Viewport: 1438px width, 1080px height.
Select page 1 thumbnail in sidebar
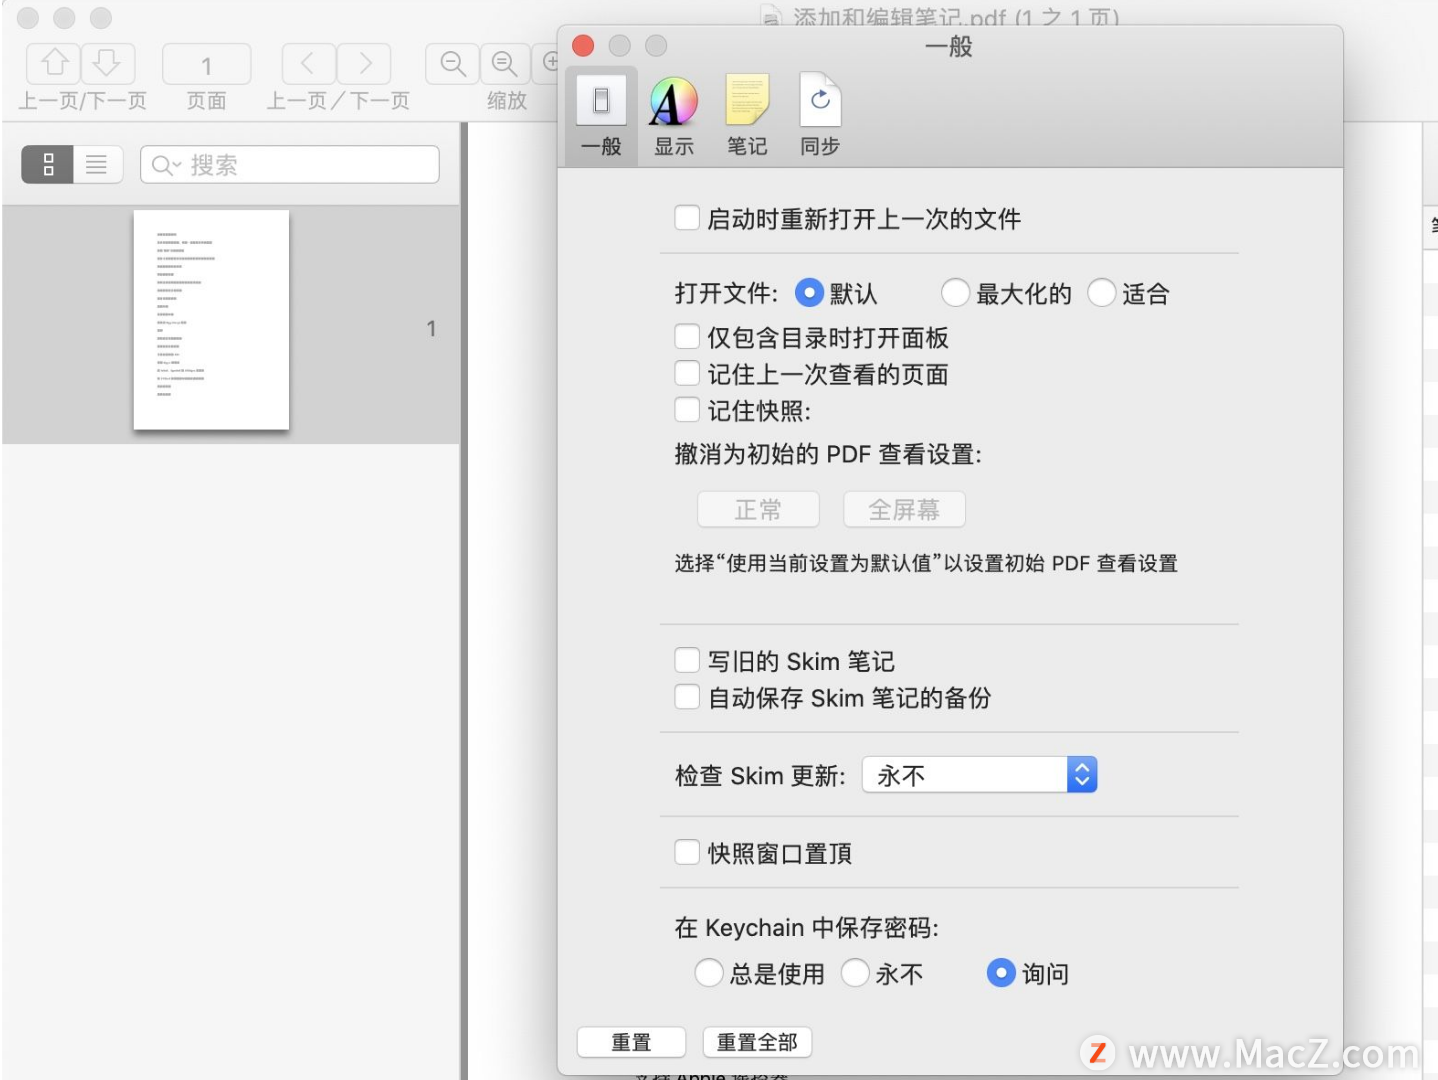(212, 320)
